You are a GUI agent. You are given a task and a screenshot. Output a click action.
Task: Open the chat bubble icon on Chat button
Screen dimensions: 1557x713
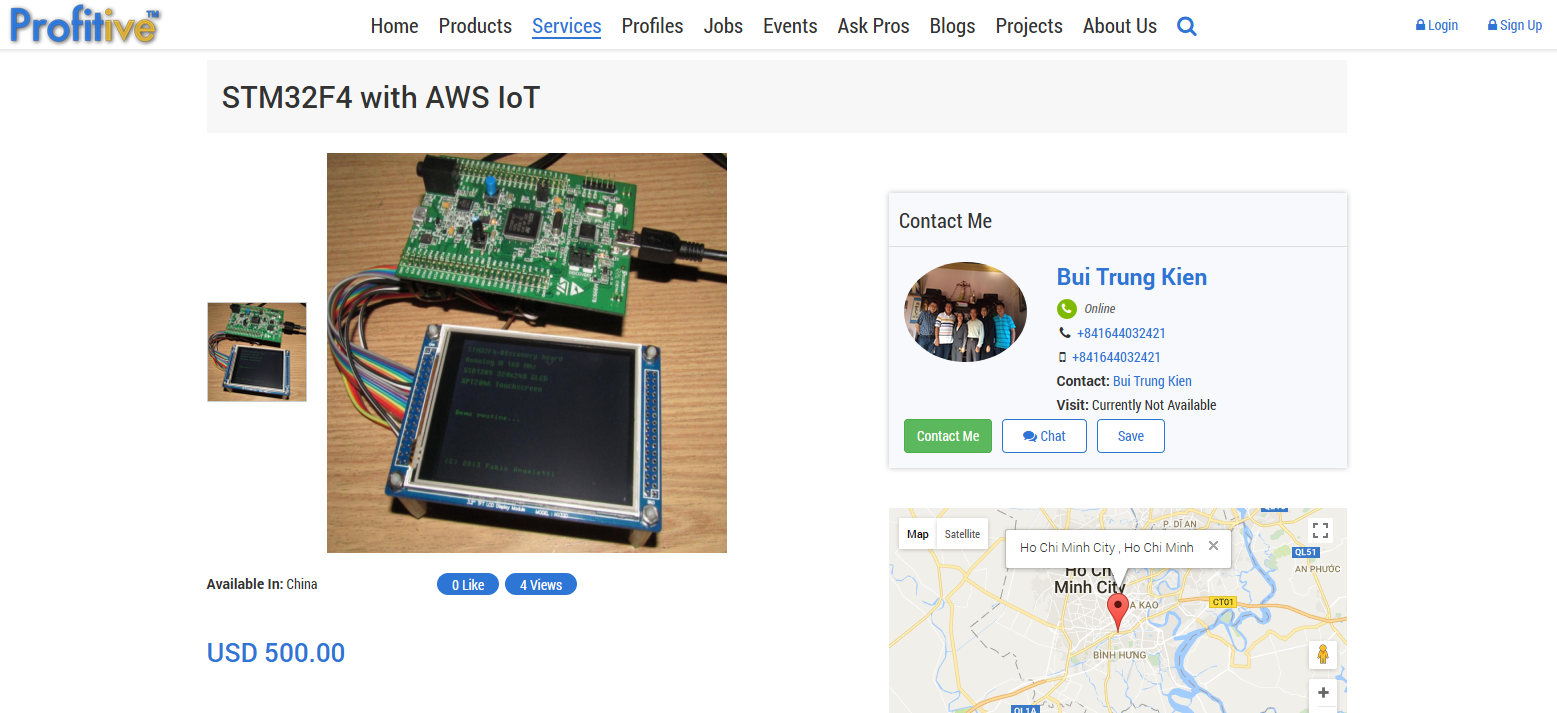tap(1031, 435)
